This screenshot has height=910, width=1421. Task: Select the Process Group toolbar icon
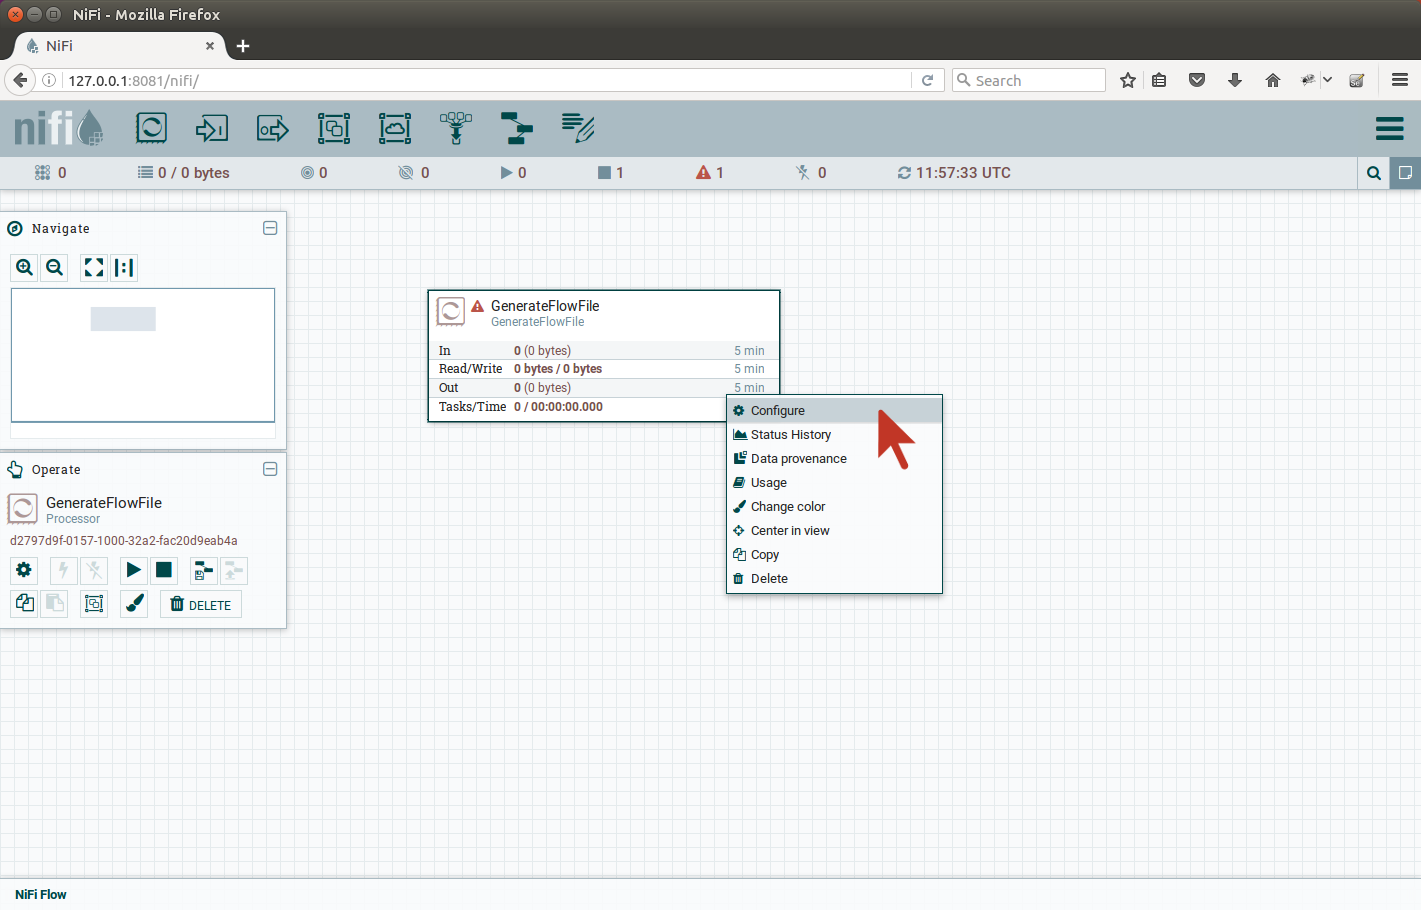(x=334, y=128)
